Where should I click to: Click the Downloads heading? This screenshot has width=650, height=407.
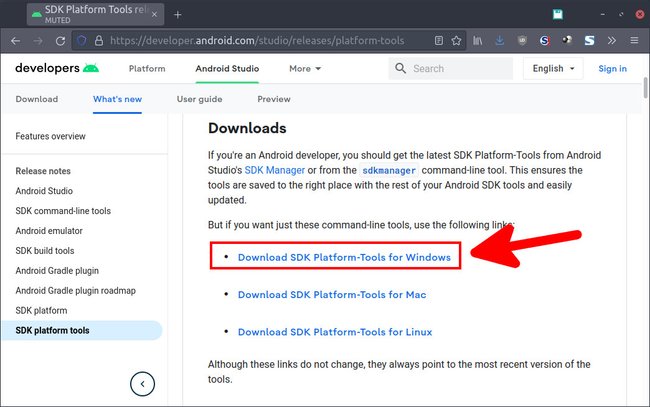(x=247, y=128)
